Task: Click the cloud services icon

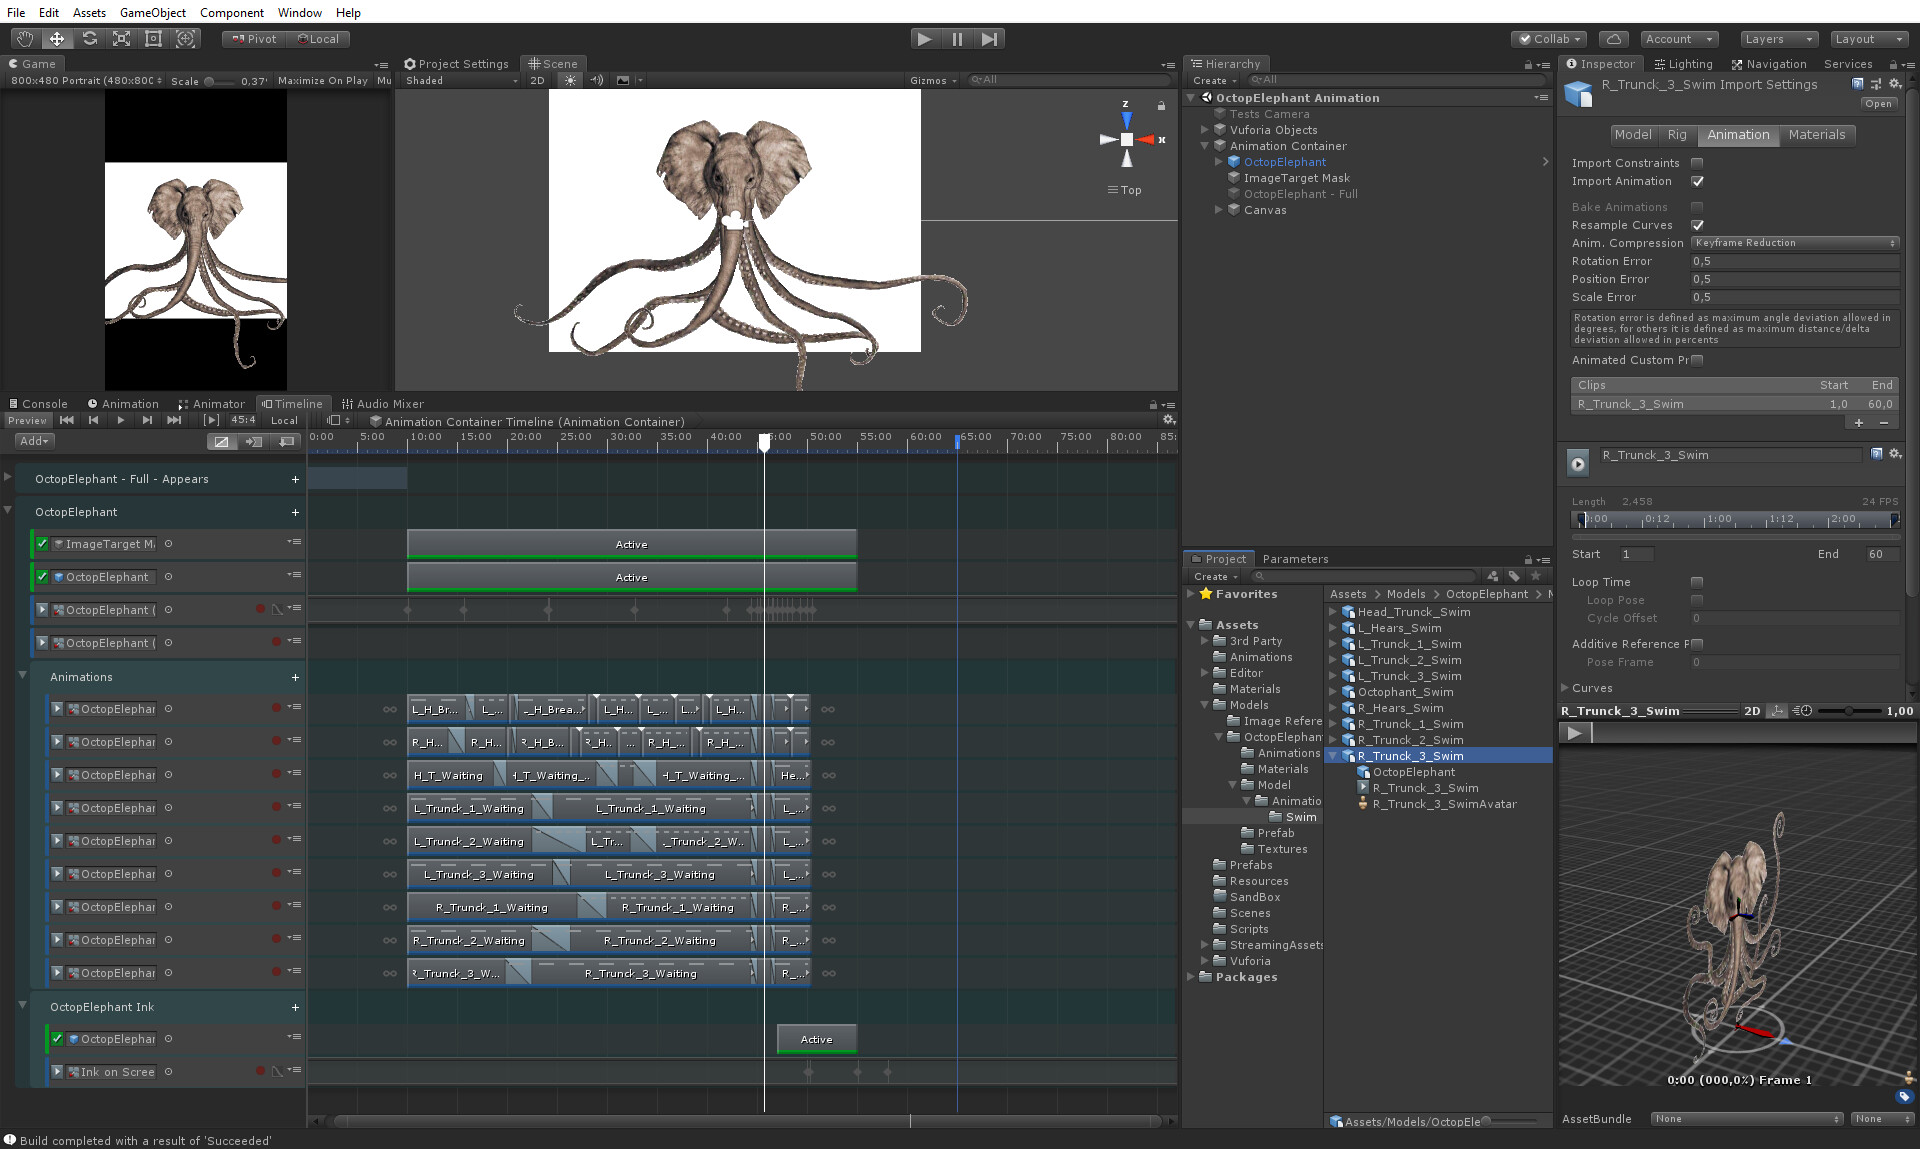Action: [1612, 39]
